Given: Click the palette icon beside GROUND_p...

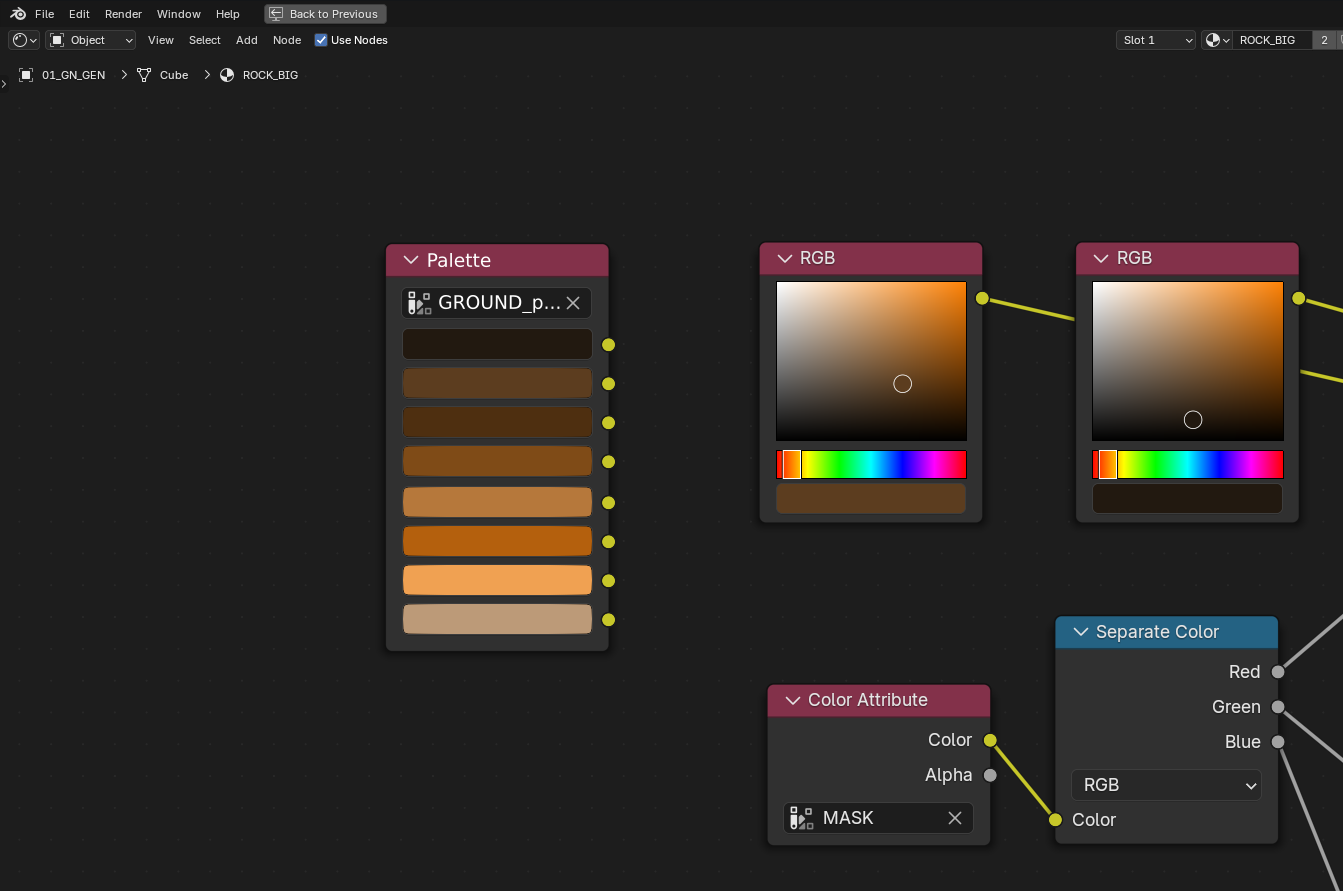Looking at the screenshot, I should click(x=420, y=303).
